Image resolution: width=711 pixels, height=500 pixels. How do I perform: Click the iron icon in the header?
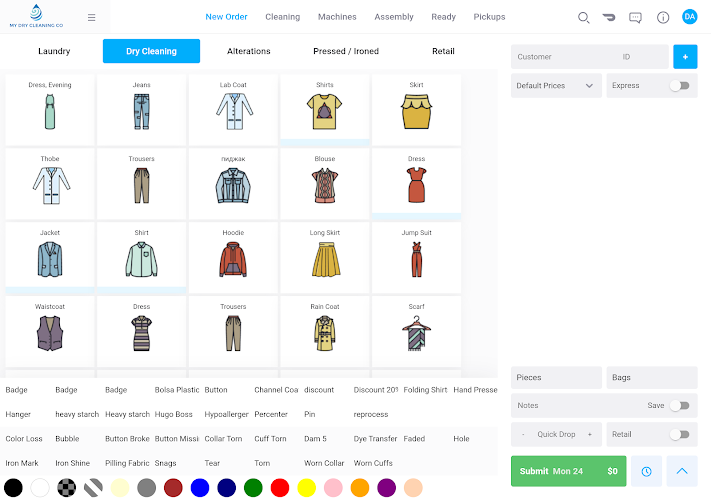coord(609,17)
